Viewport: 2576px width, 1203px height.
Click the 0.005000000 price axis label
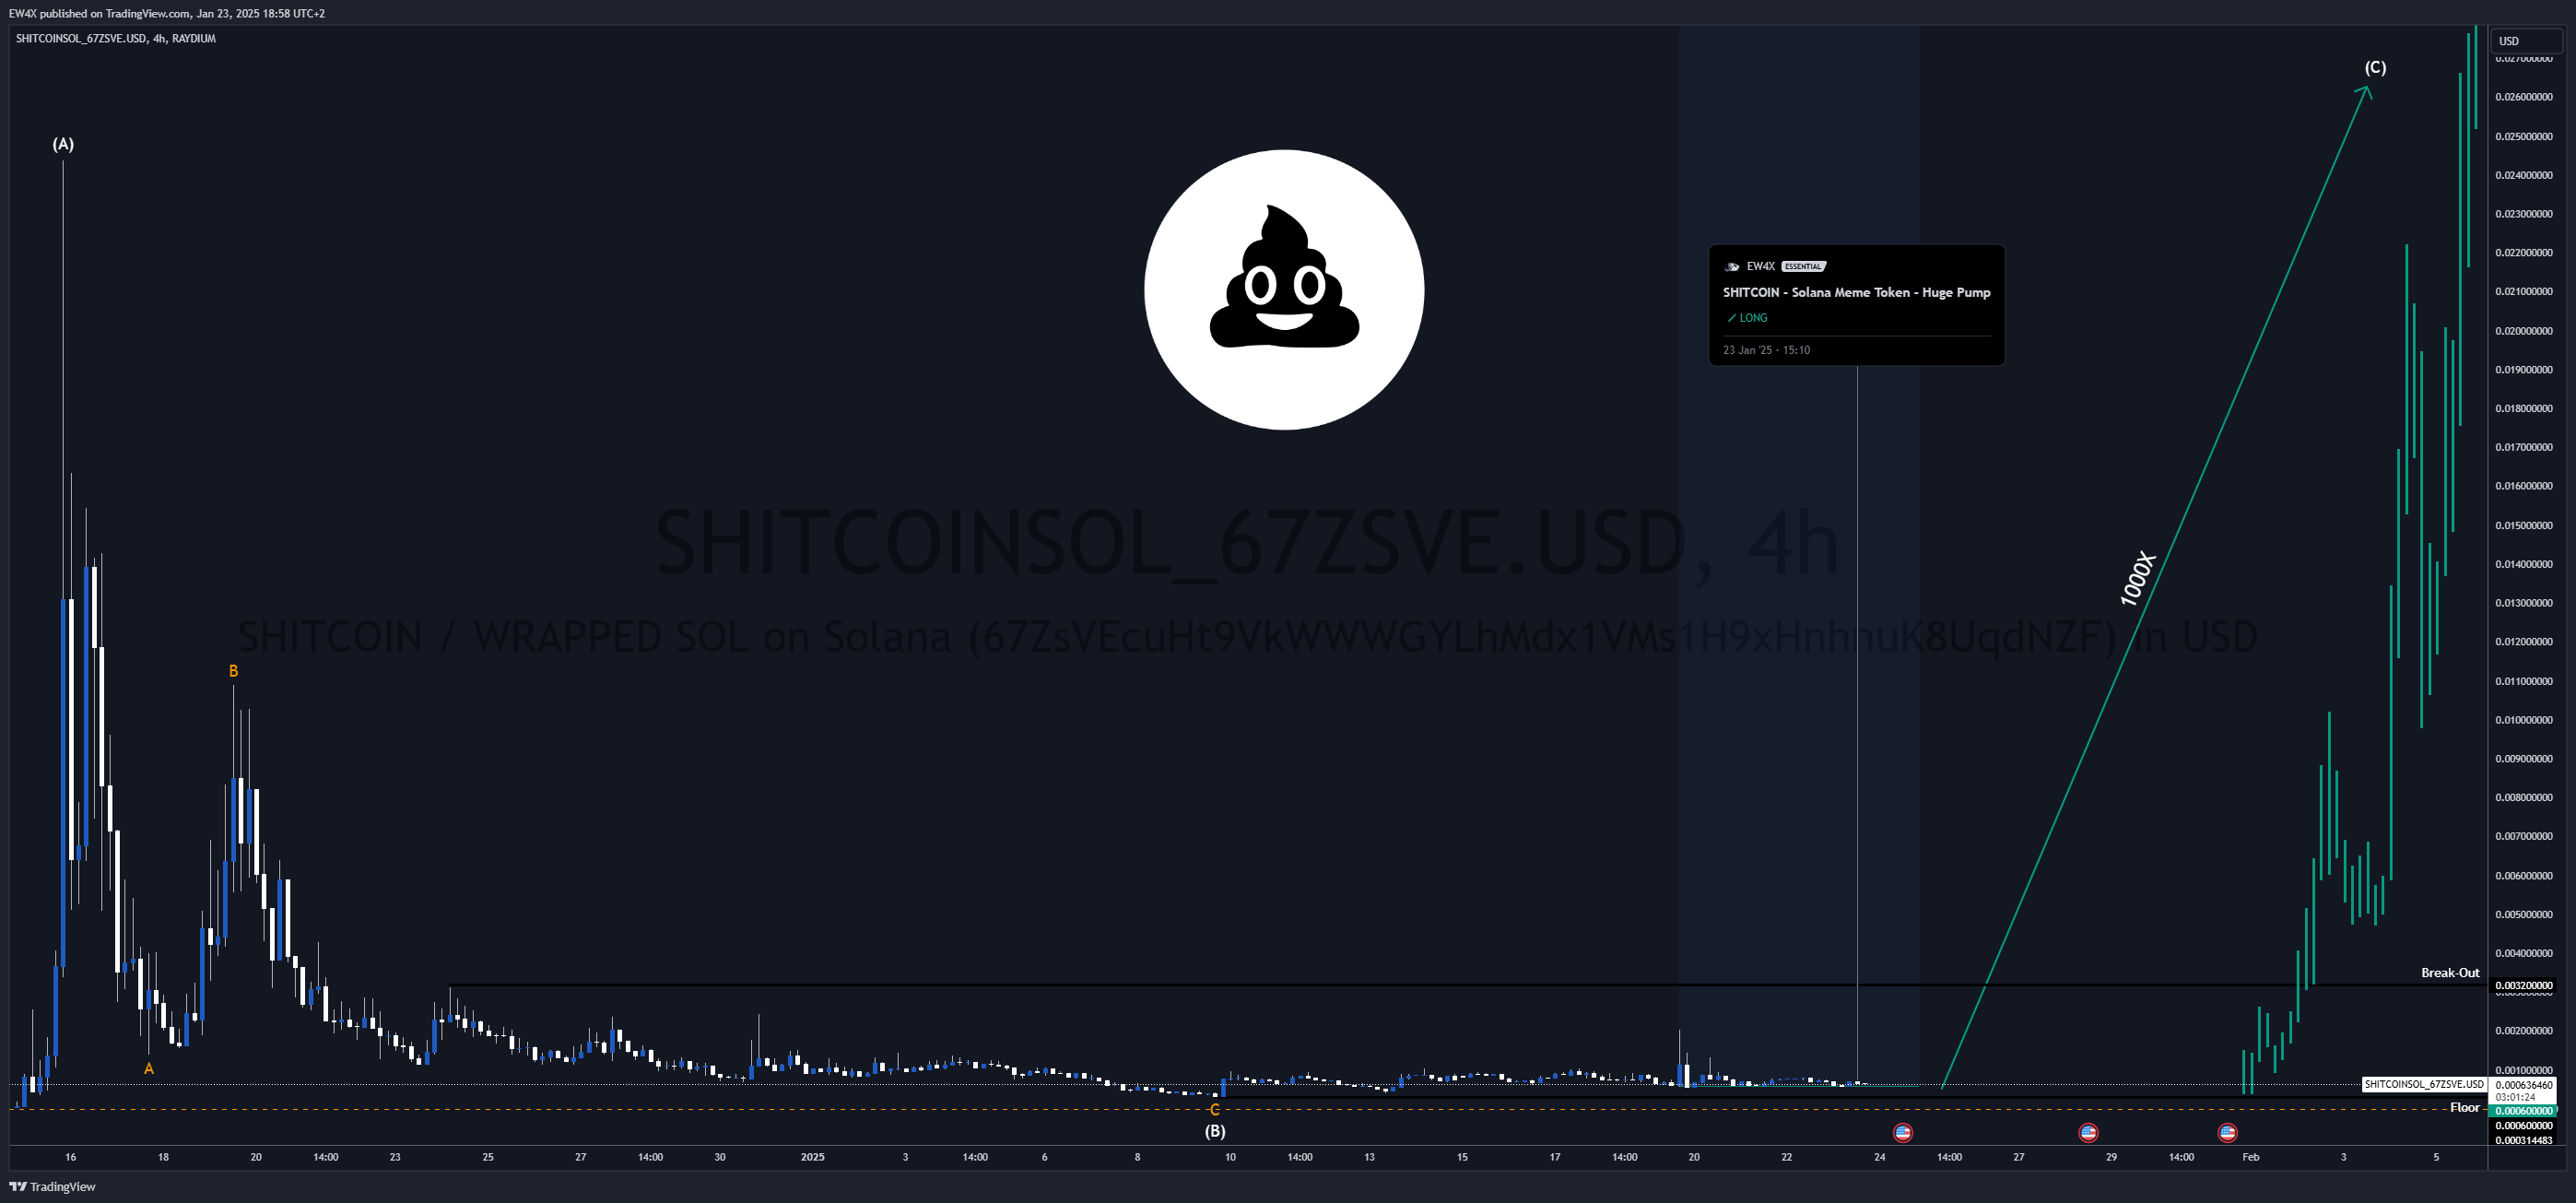pos(2524,914)
